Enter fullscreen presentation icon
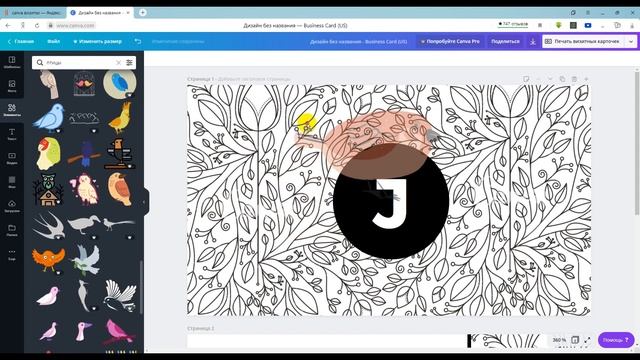The width and height of the screenshot is (640, 360). 587,340
